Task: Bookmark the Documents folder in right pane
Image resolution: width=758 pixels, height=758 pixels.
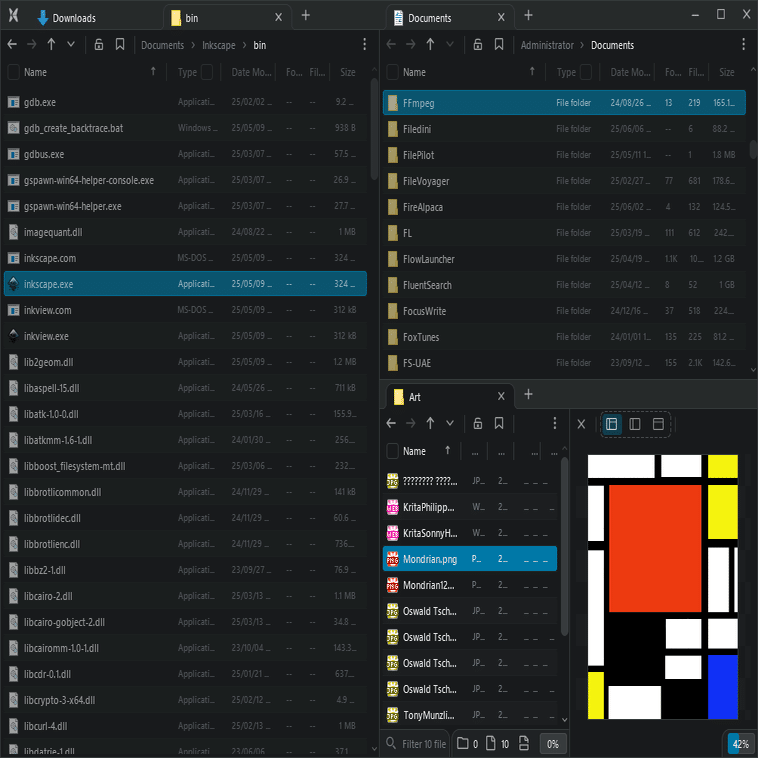Action: click(x=499, y=44)
